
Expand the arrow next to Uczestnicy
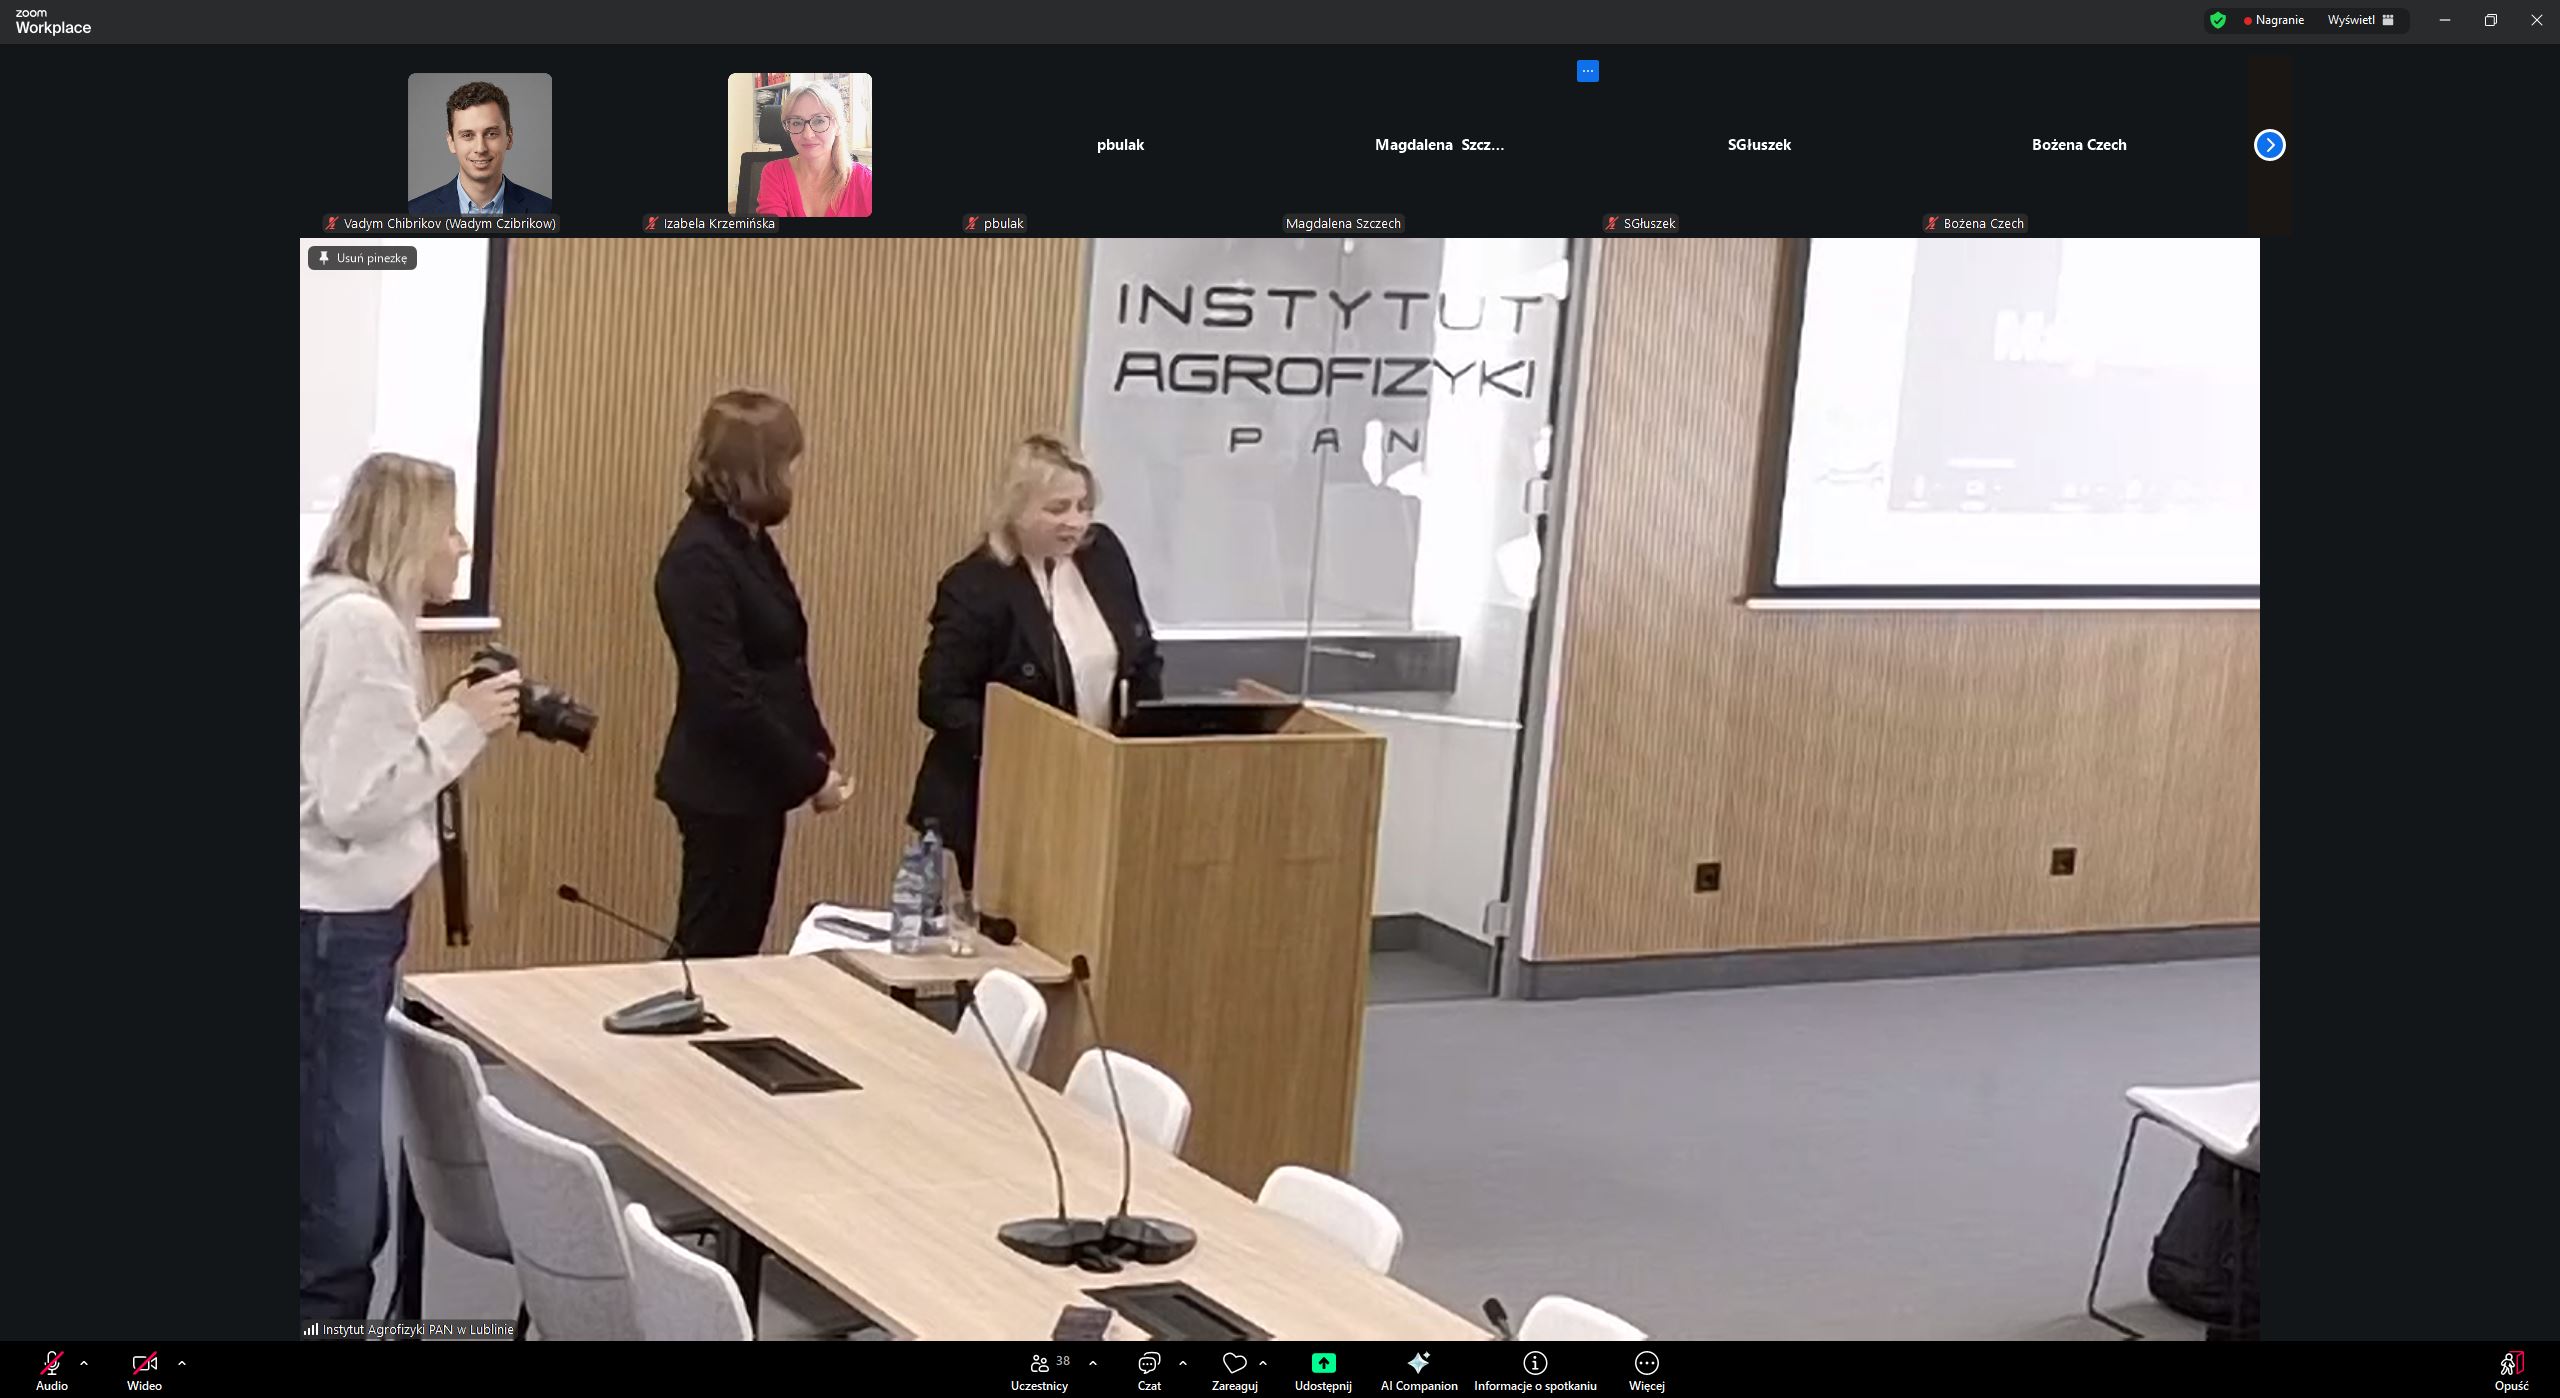tap(1093, 1363)
